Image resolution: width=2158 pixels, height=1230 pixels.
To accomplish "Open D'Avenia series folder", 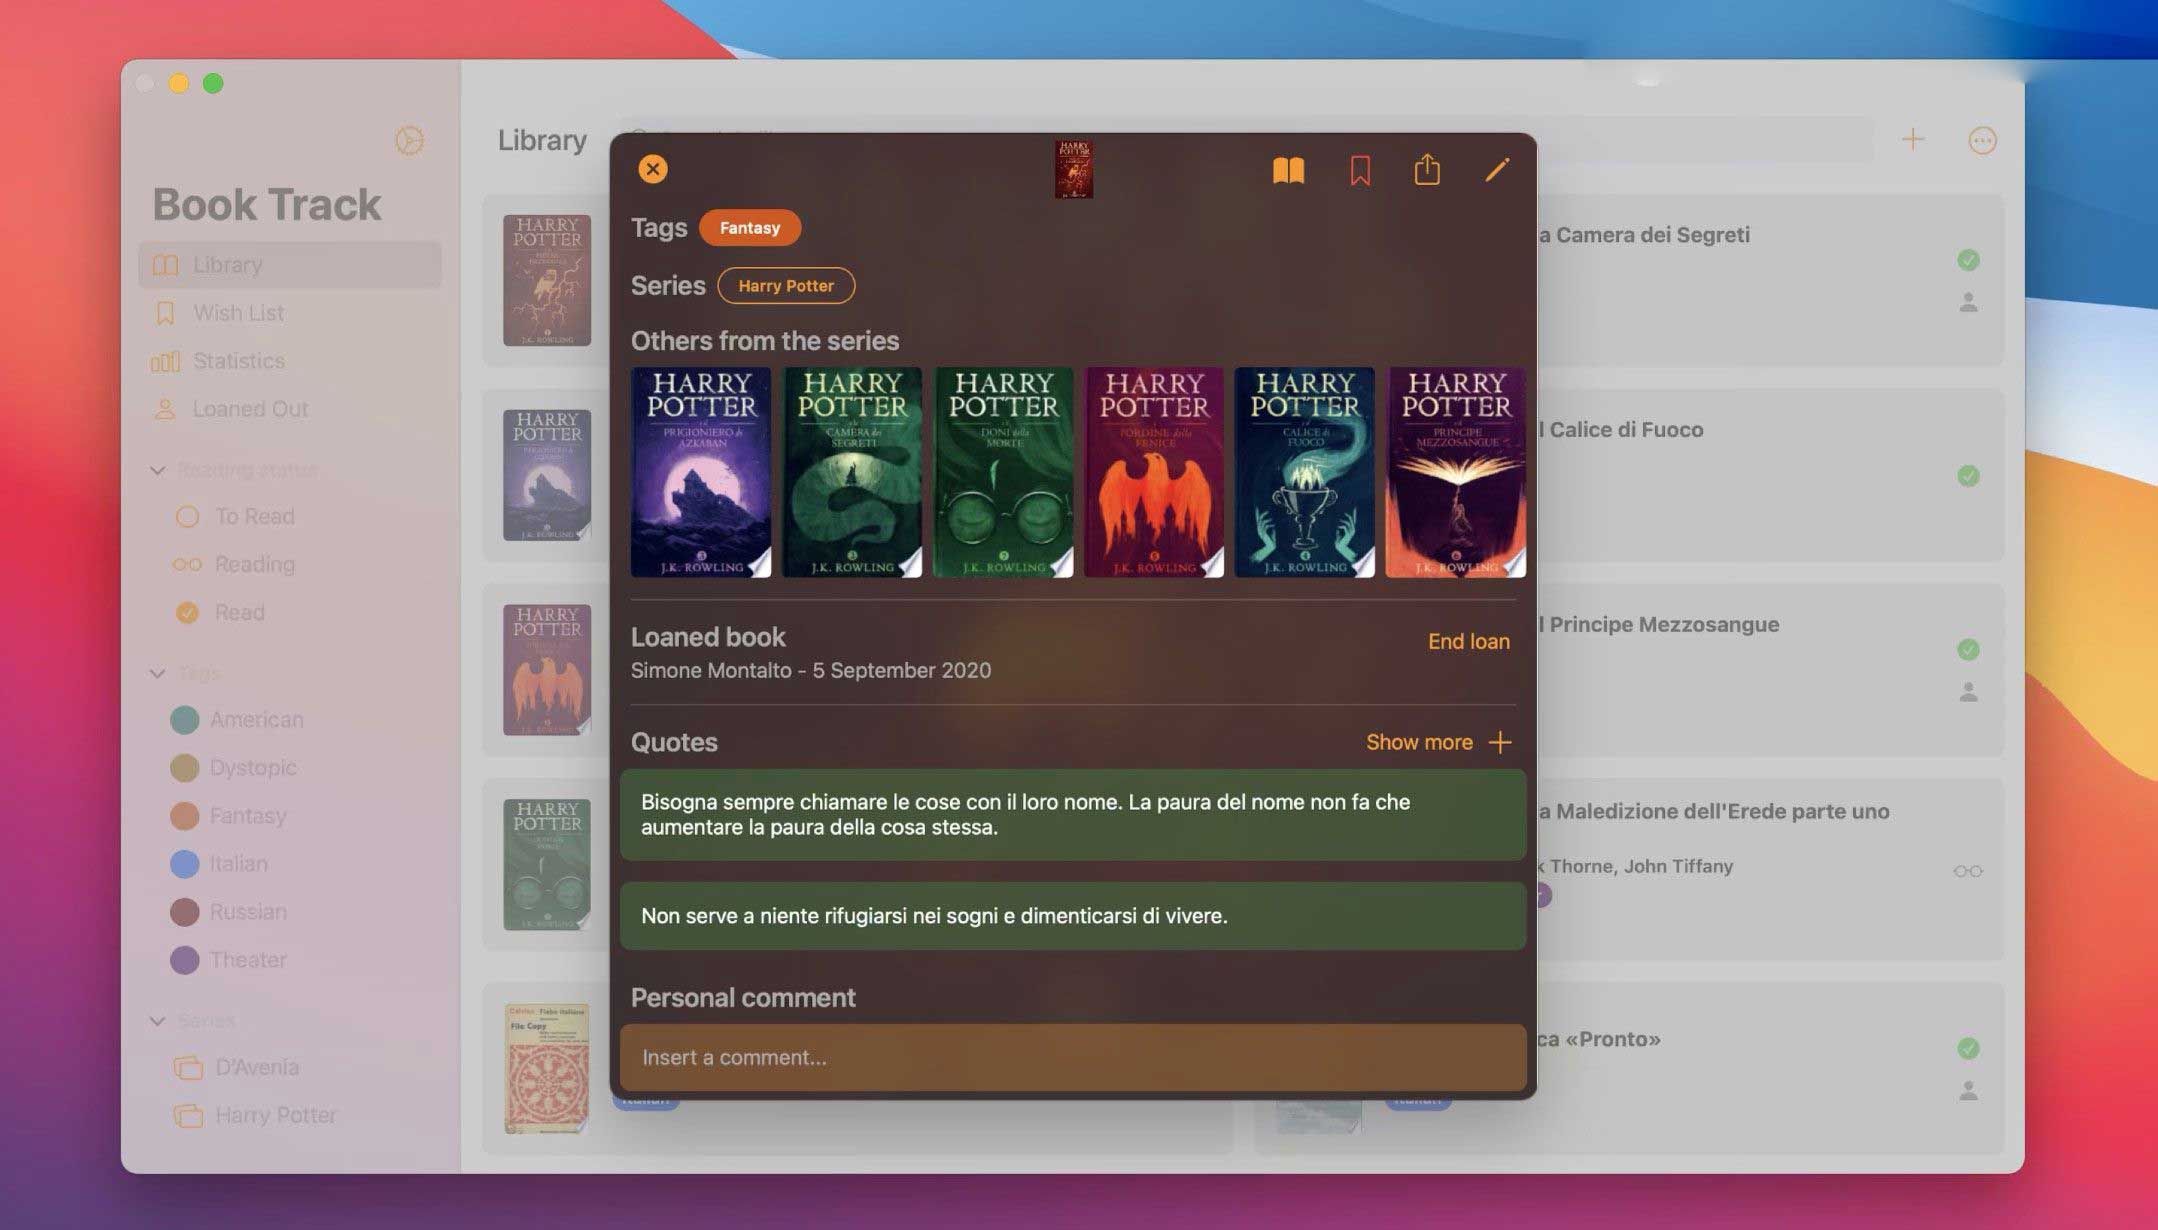I will (236, 1068).
